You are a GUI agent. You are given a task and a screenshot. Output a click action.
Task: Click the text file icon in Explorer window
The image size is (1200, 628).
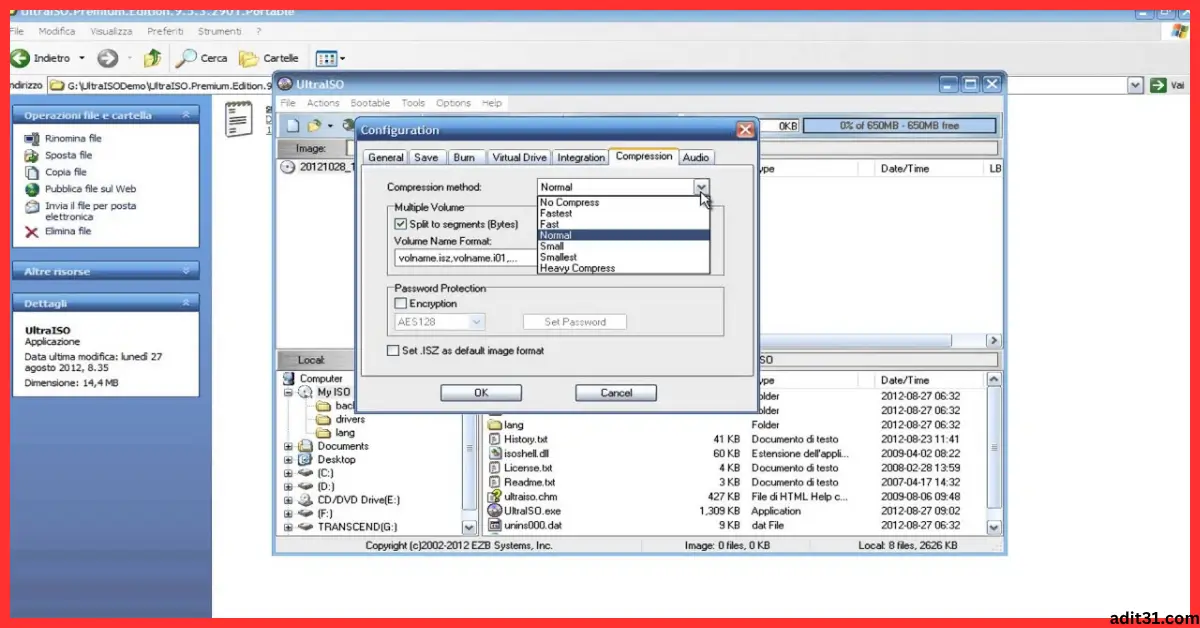coord(238,119)
